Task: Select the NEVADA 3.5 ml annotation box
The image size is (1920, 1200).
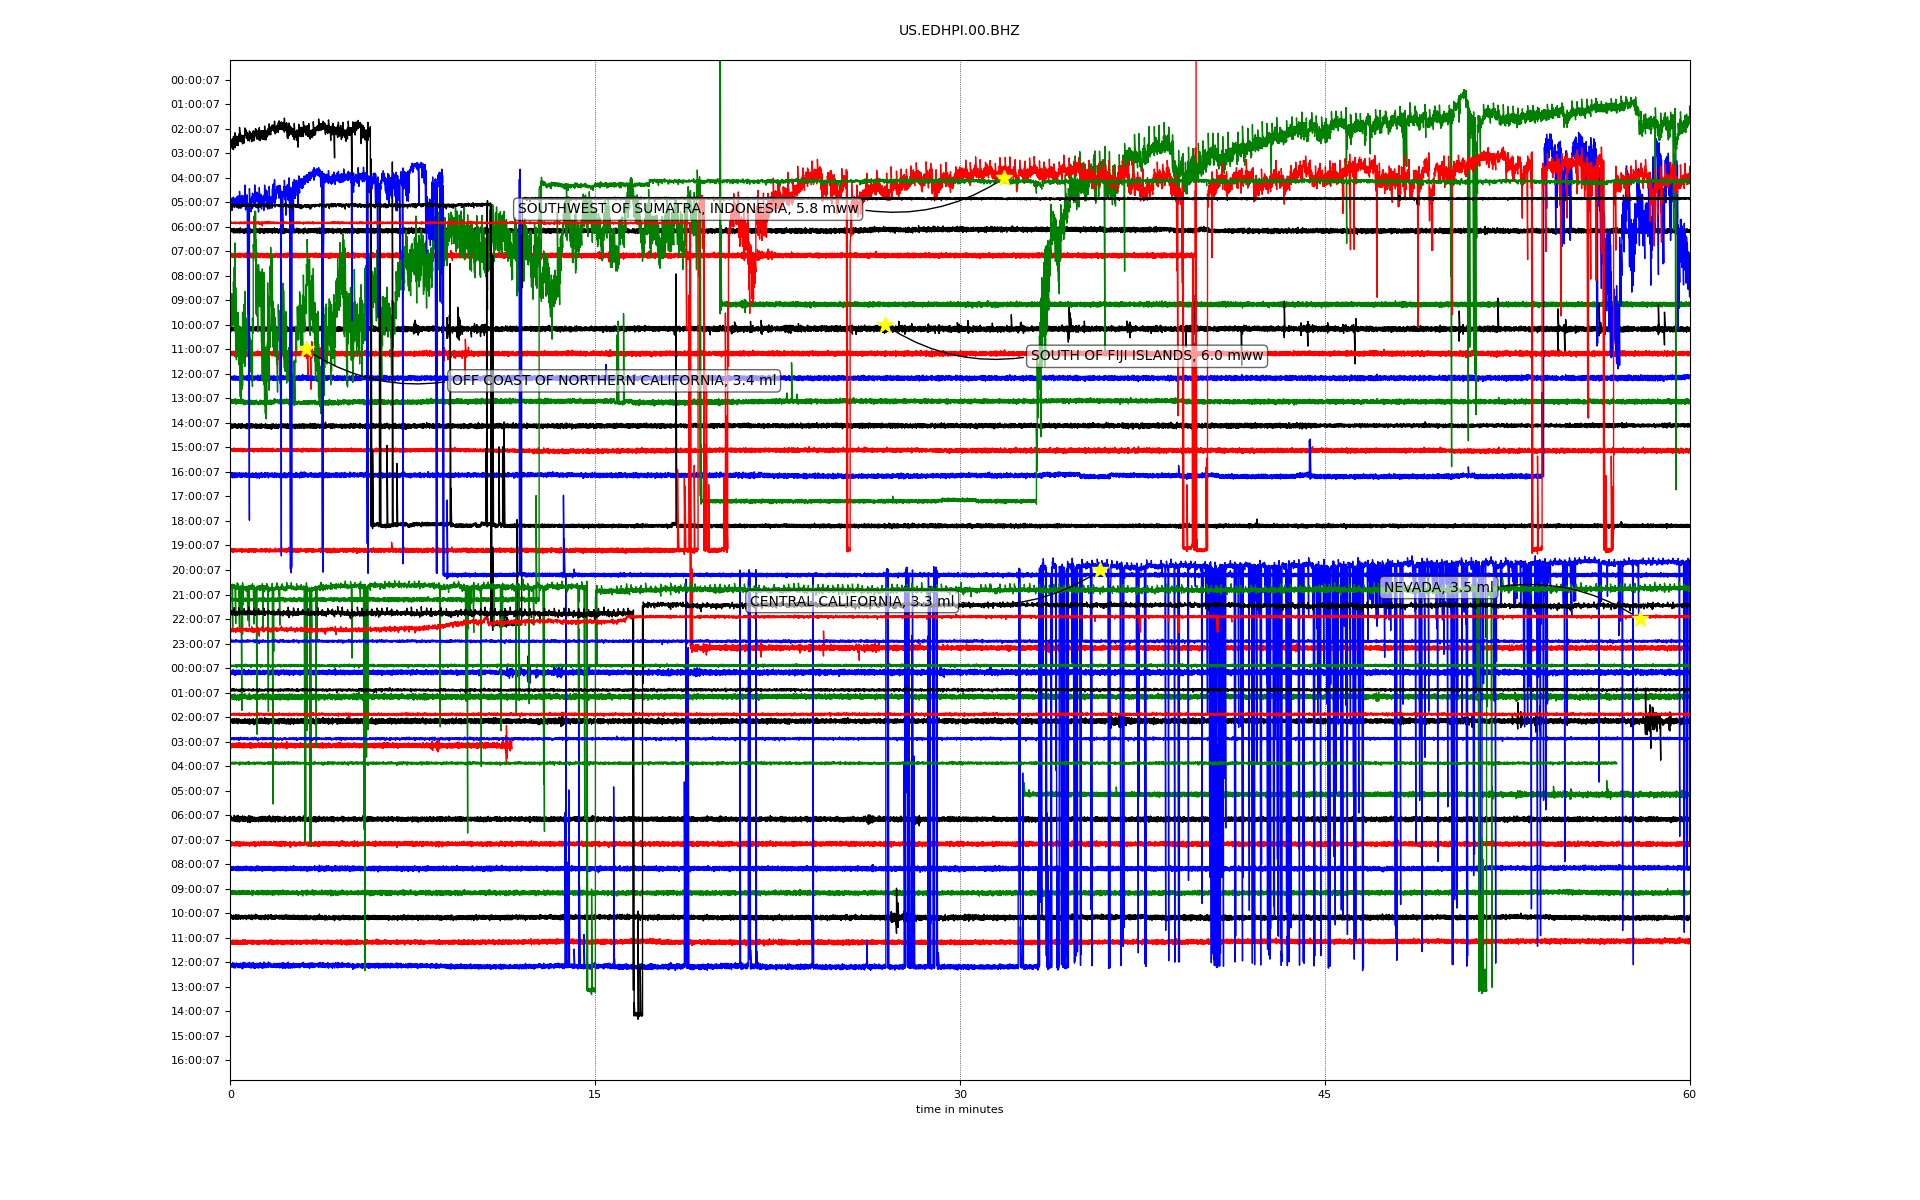Action: [1438, 587]
